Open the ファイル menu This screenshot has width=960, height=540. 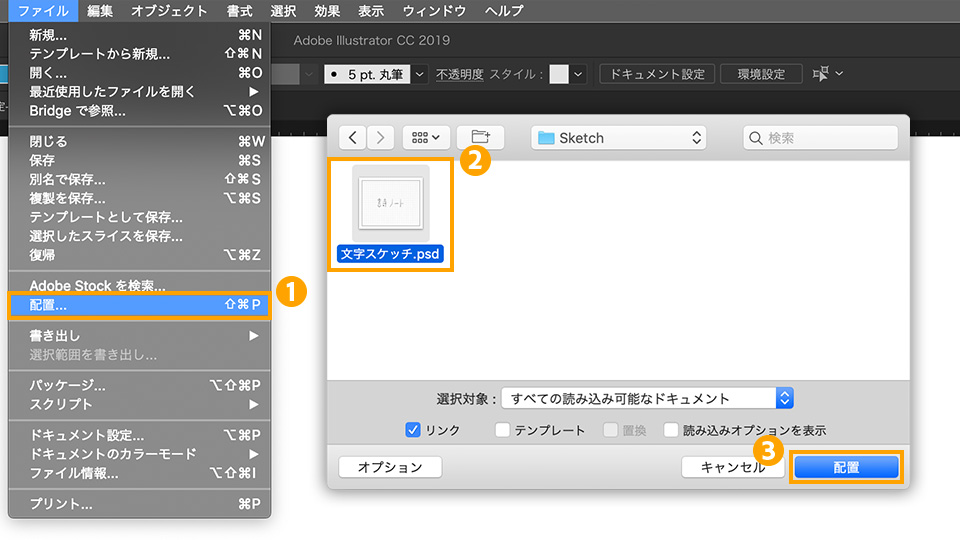(43, 11)
